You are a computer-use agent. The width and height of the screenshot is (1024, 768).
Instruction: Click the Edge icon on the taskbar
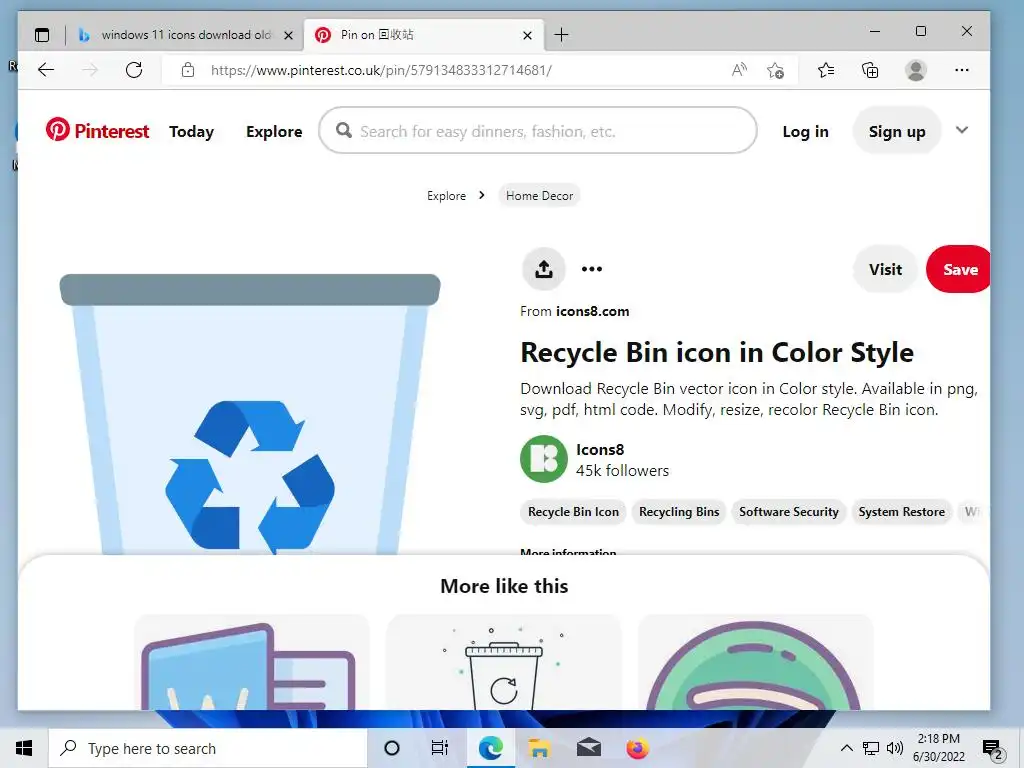tap(490, 748)
